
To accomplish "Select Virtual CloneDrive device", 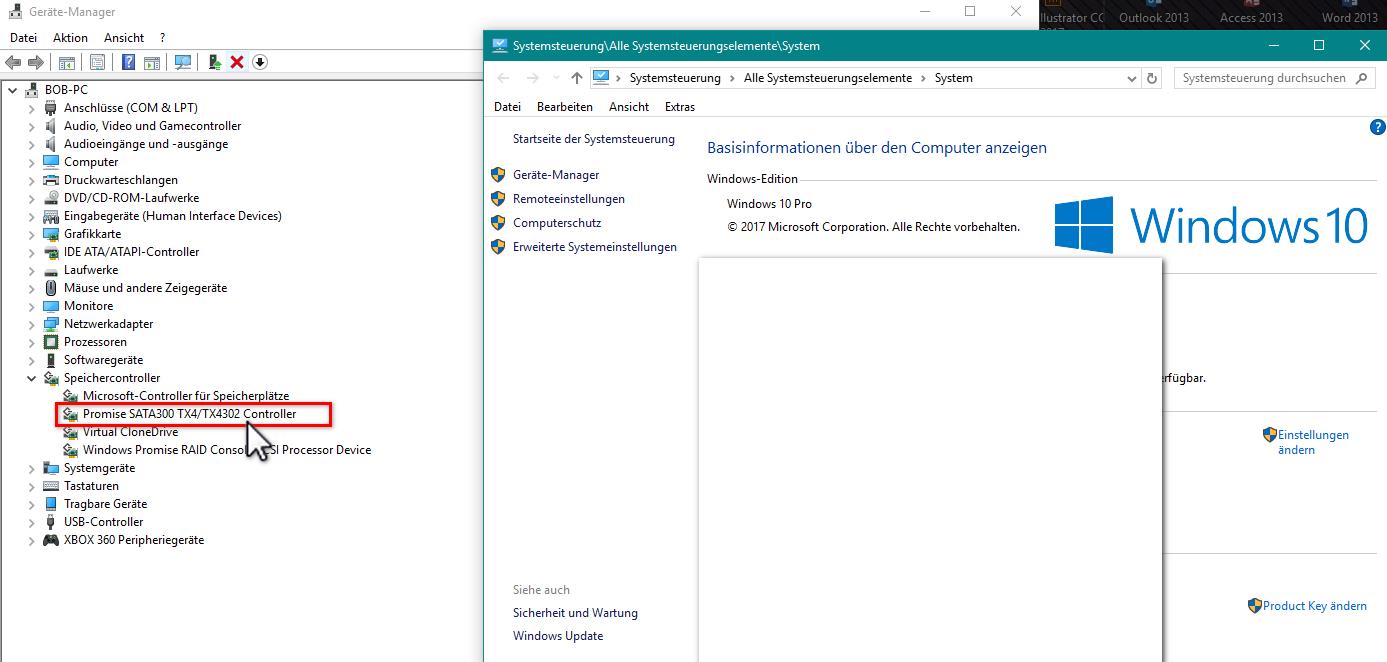I will (130, 432).
